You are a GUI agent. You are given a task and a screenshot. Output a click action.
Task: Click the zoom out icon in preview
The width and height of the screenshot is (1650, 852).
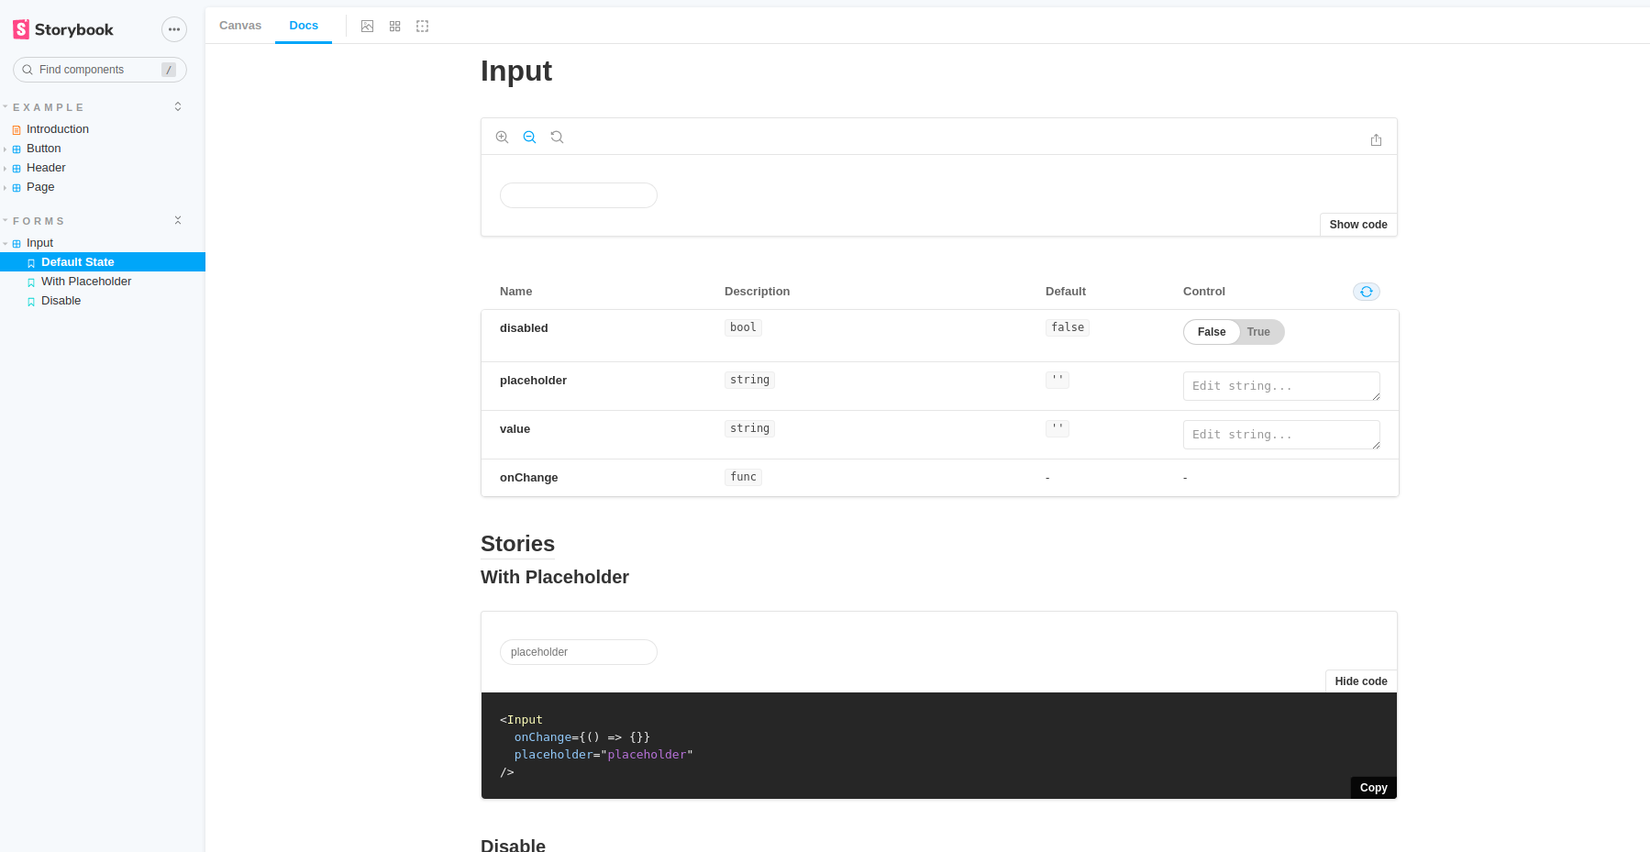tap(530, 137)
